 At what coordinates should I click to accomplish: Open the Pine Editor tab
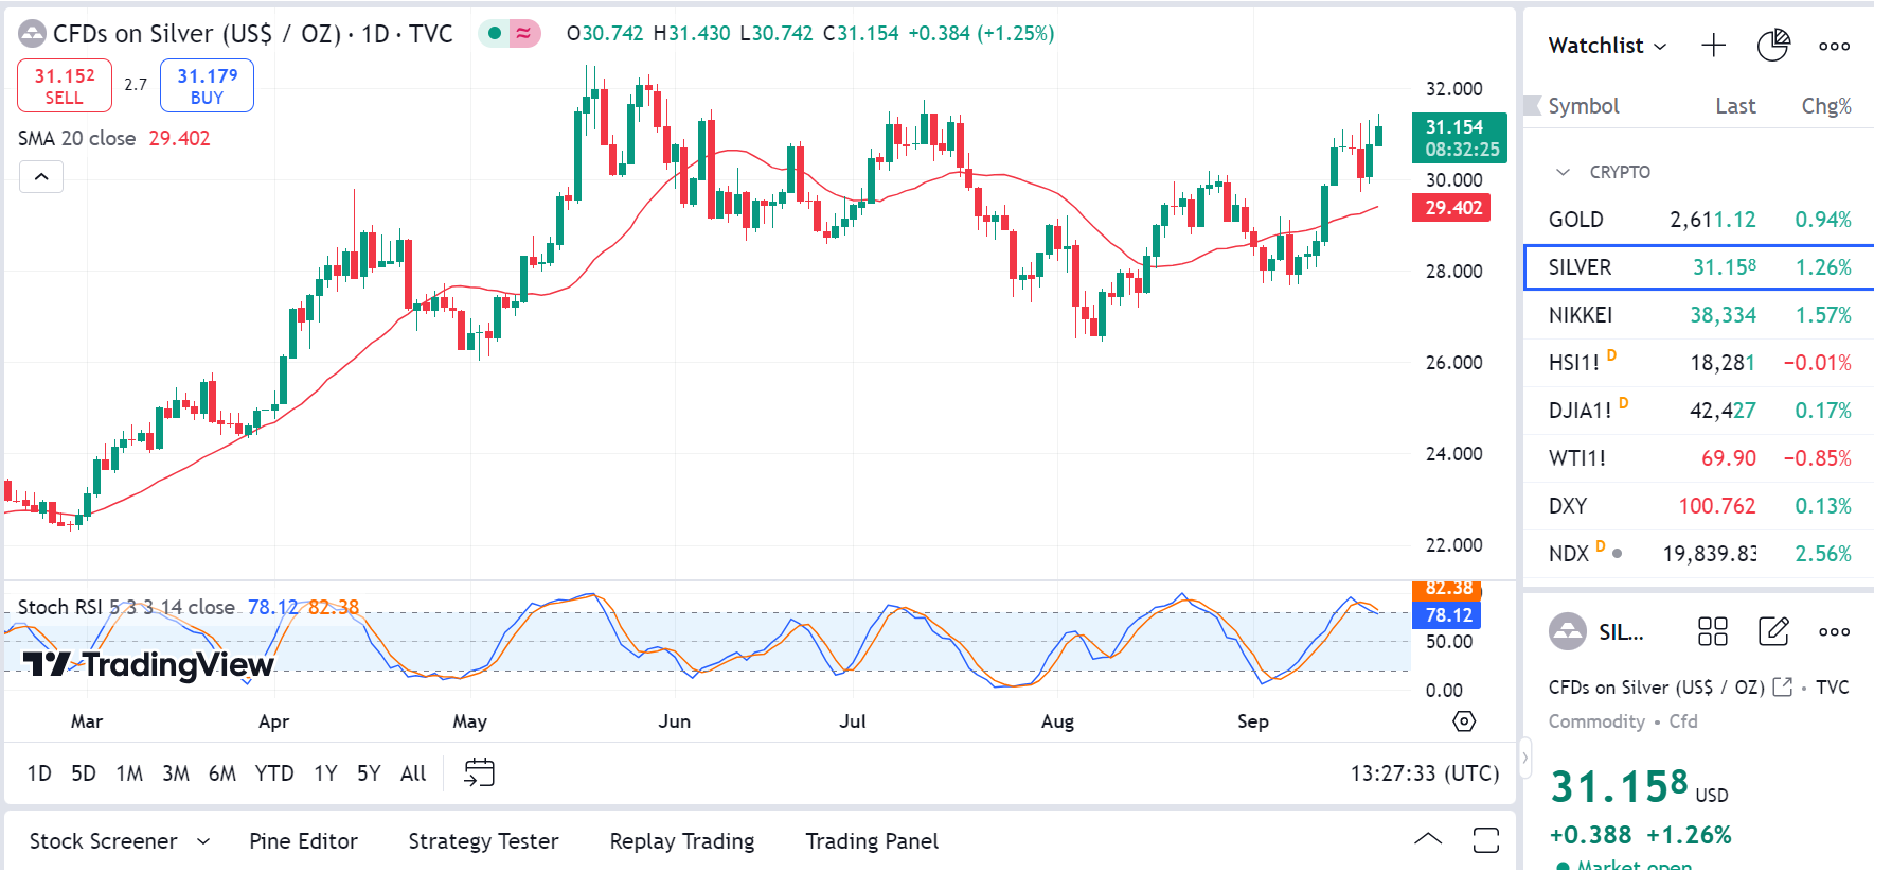click(x=303, y=841)
